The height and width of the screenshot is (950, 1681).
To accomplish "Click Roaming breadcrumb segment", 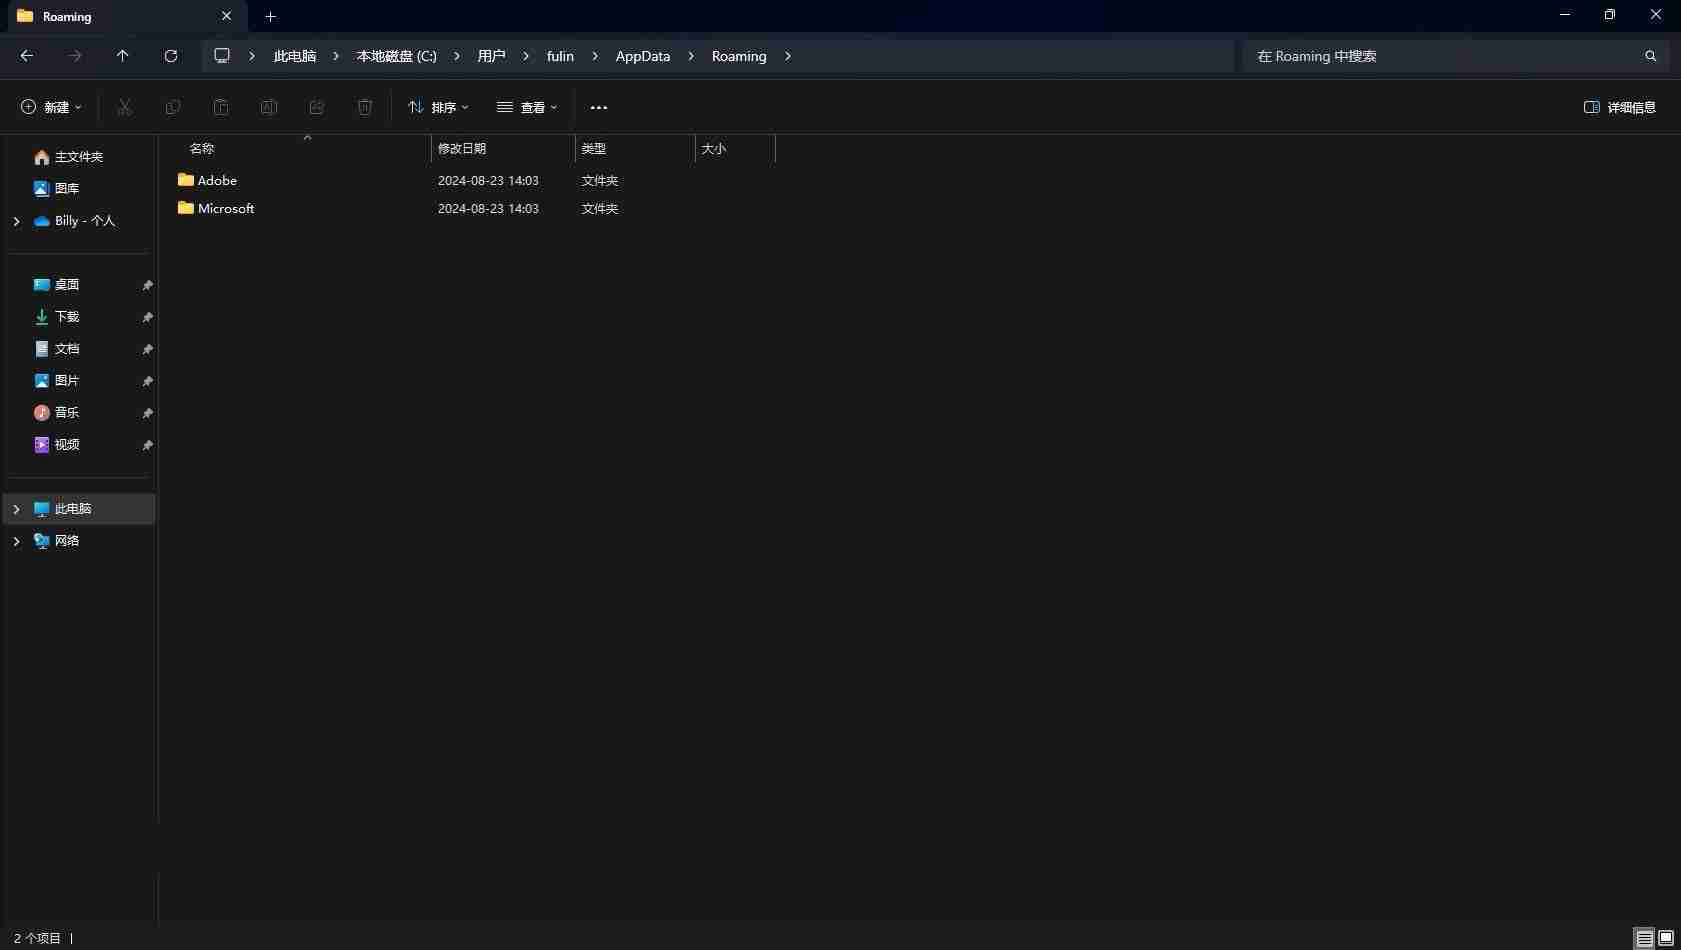I will click(739, 56).
